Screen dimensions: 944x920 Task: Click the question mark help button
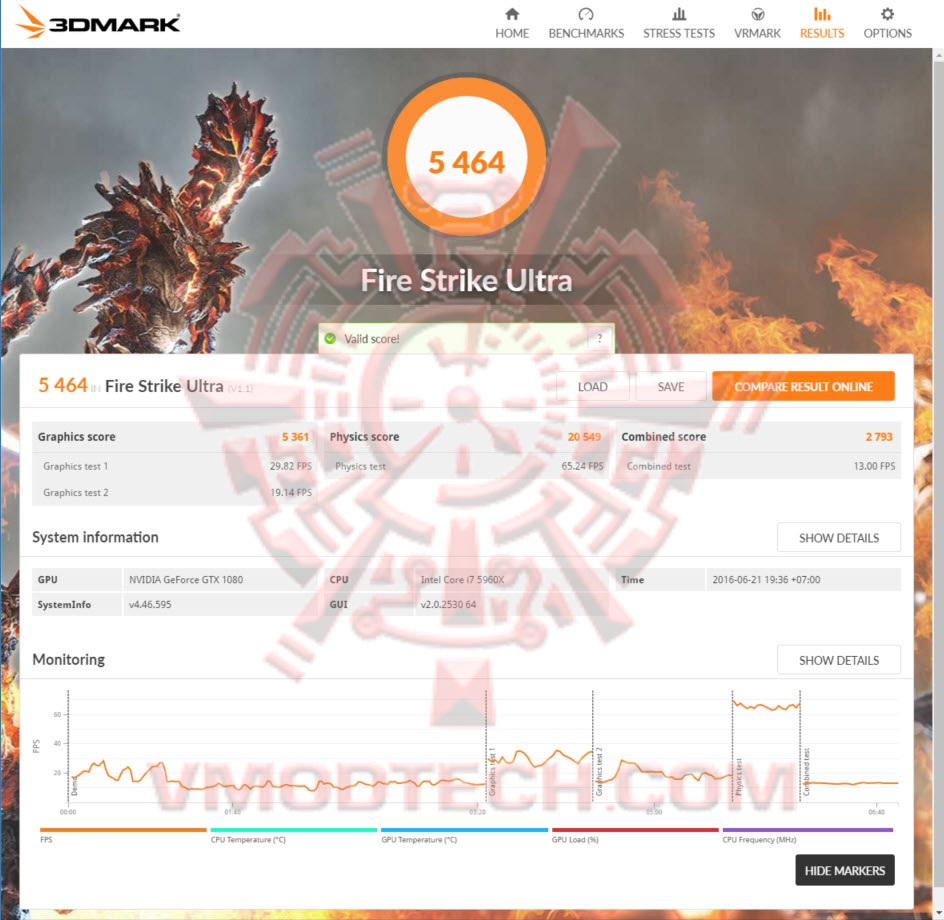[x=600, y=338]
